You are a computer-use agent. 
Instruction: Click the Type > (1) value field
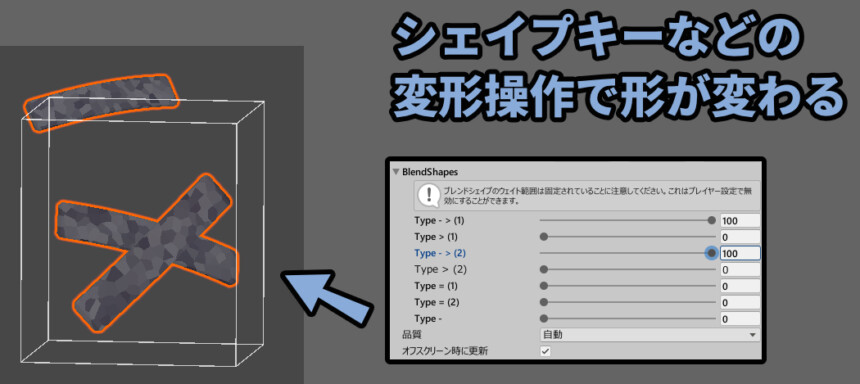click(740, 237)
